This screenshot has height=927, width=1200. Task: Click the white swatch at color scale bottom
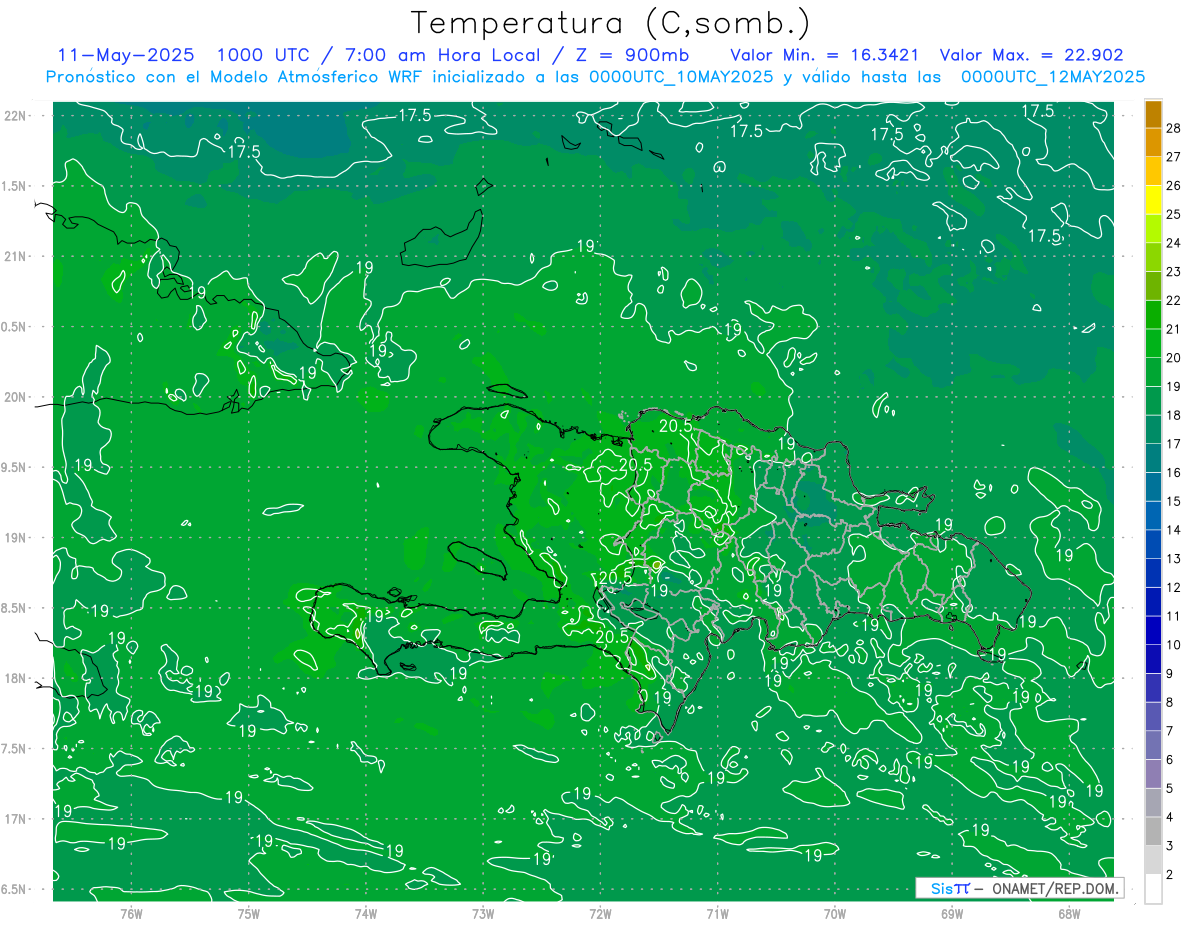point(1153,889)
